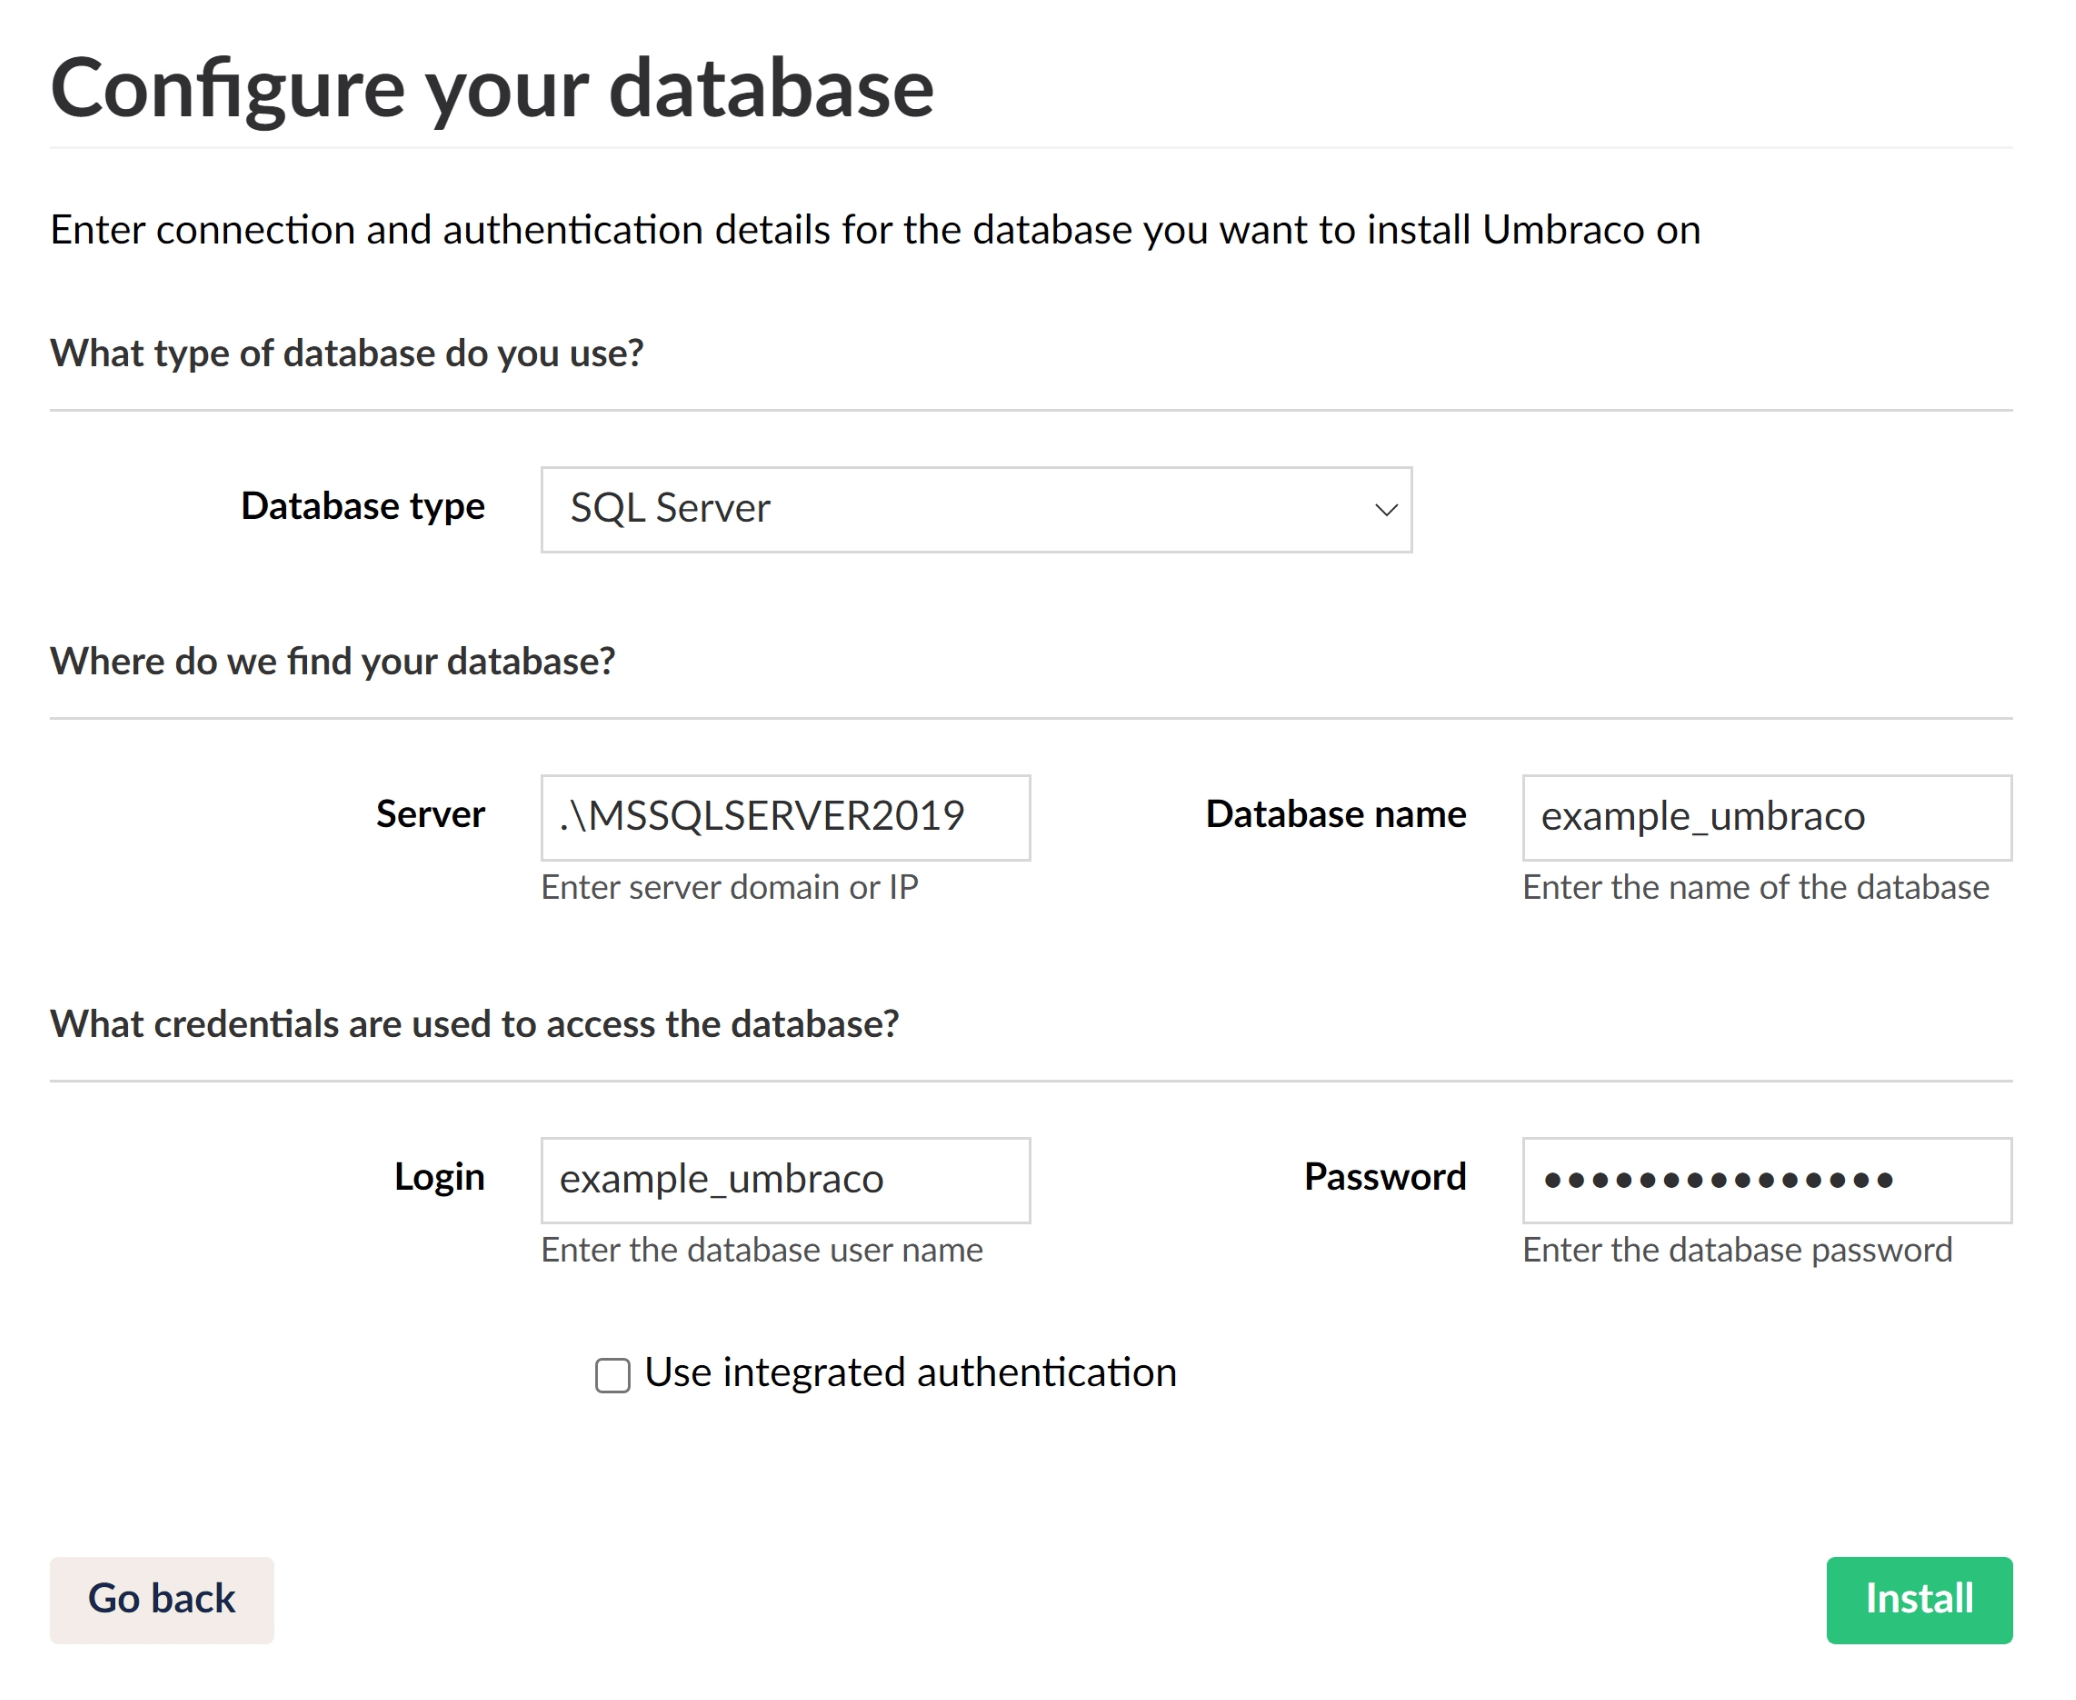Click the 'Enter server domain or IP' hint
The image size is (2076, 1700).
coord(729,887)
